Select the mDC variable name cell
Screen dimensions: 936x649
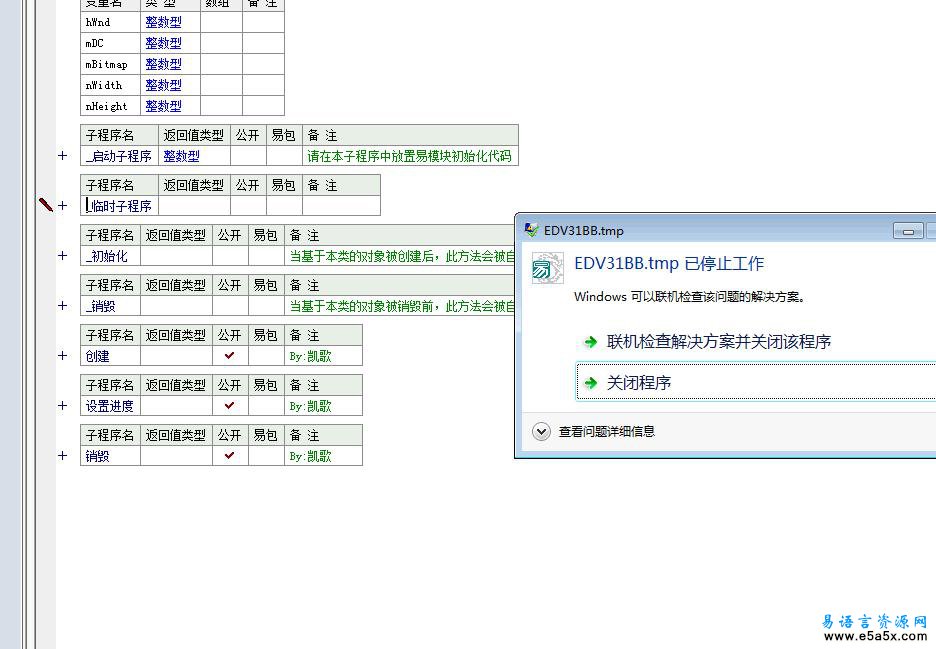pyautogui.click(x=110, y=43)
